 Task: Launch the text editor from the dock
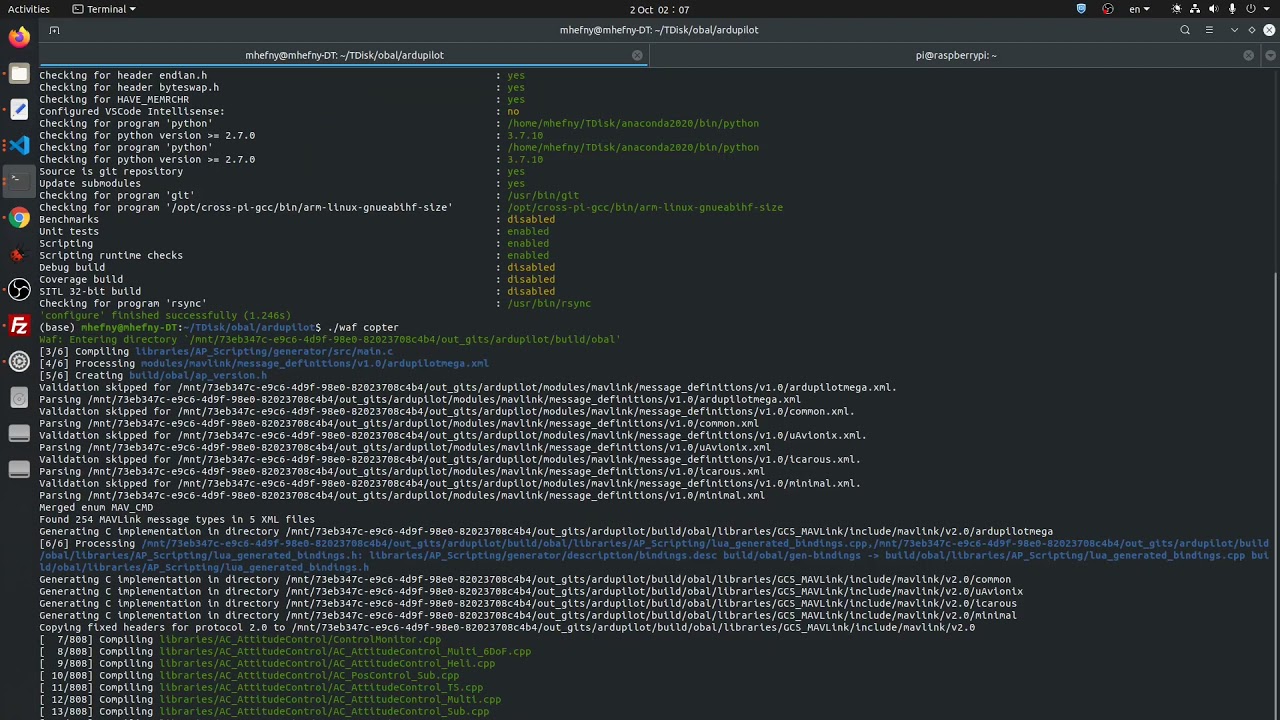[x=19, y=109]
